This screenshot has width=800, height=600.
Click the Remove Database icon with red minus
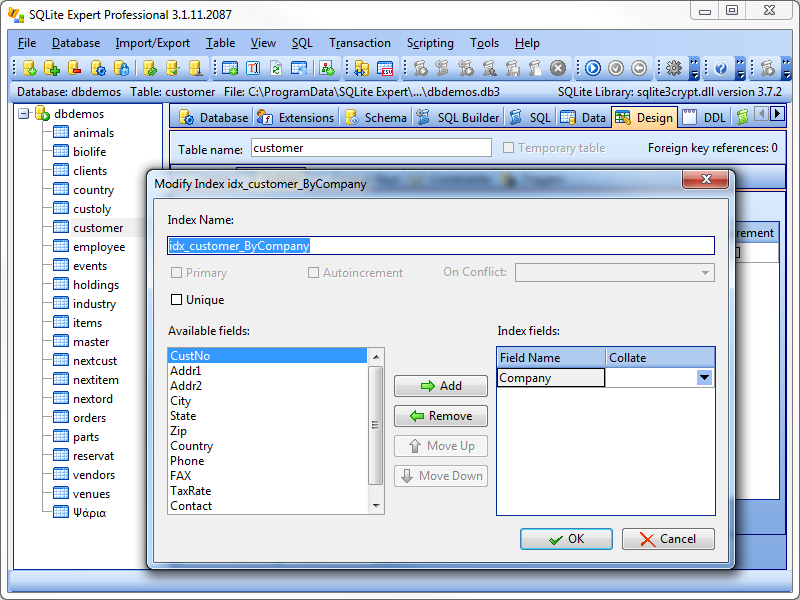pyautogui.click(x=74, y=68)
